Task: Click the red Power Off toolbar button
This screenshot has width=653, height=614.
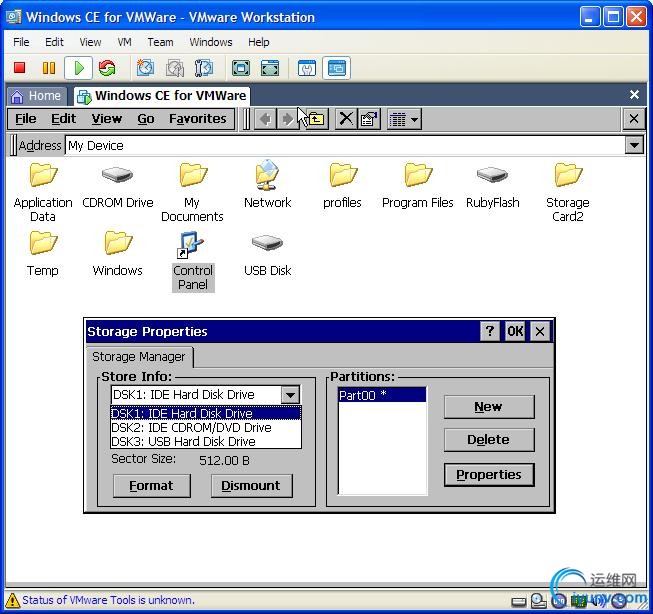Action: [19, 68]
